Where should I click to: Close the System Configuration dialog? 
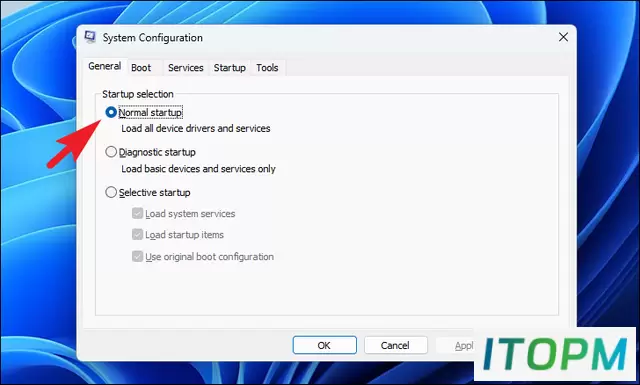(x=563, y=37)
